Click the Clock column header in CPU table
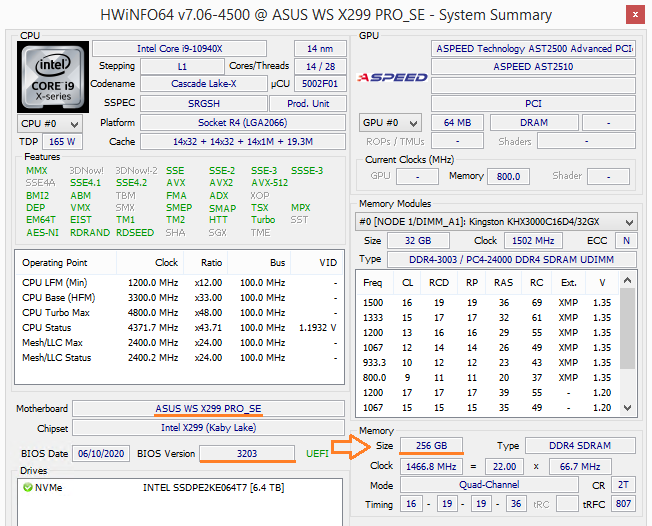This screenshot has height=526, width=652. pyautogui.click(x=151, y=263)
